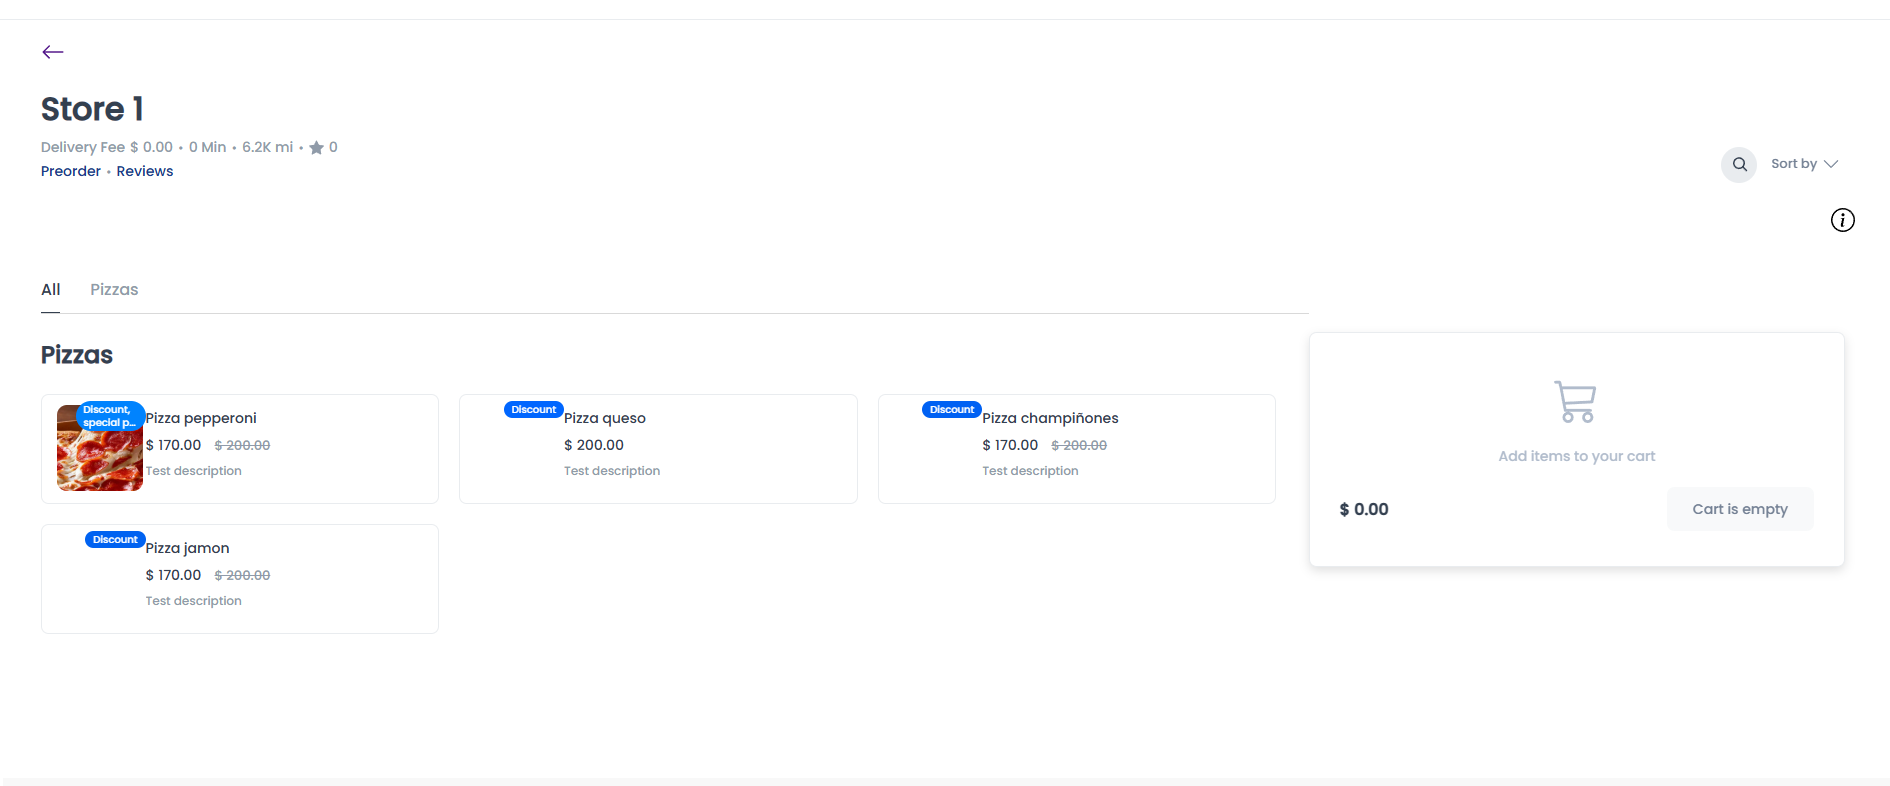Click the Delivery Fee $ 0.00 text
Image resolution: width=1890 pixels, height=786 pixels.
coord(107,147)
